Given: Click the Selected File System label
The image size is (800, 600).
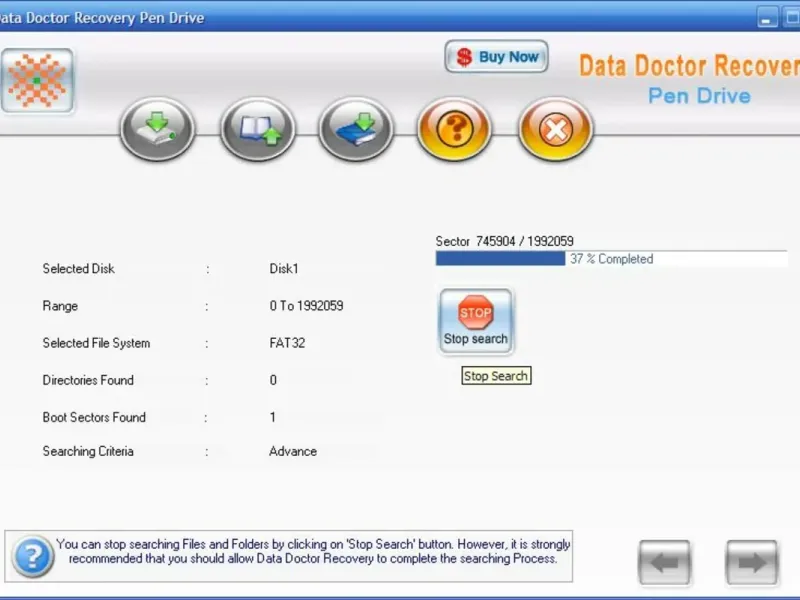Looking at the screenshot, I should coord(96,343).
